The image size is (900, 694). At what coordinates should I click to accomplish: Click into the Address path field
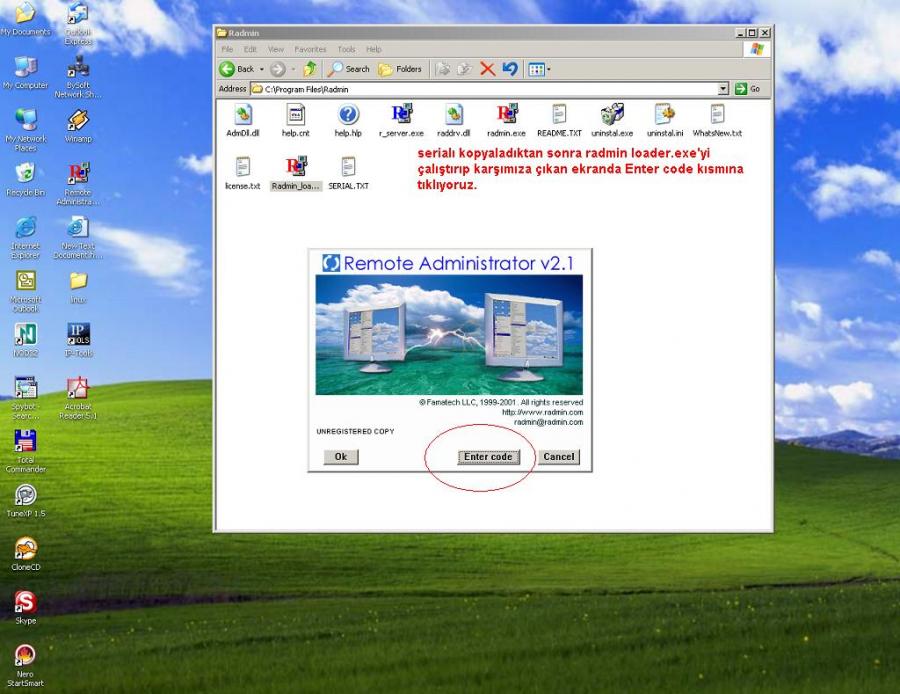coord(485,89)
